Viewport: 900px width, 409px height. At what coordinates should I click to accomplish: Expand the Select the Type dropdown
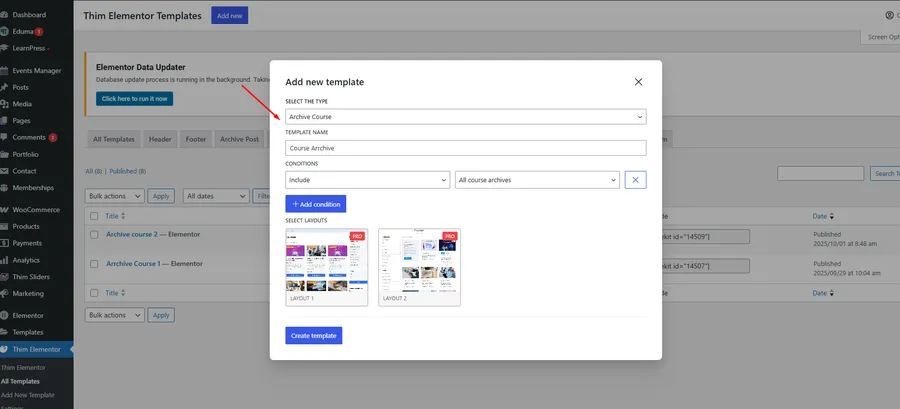(465, 117)
